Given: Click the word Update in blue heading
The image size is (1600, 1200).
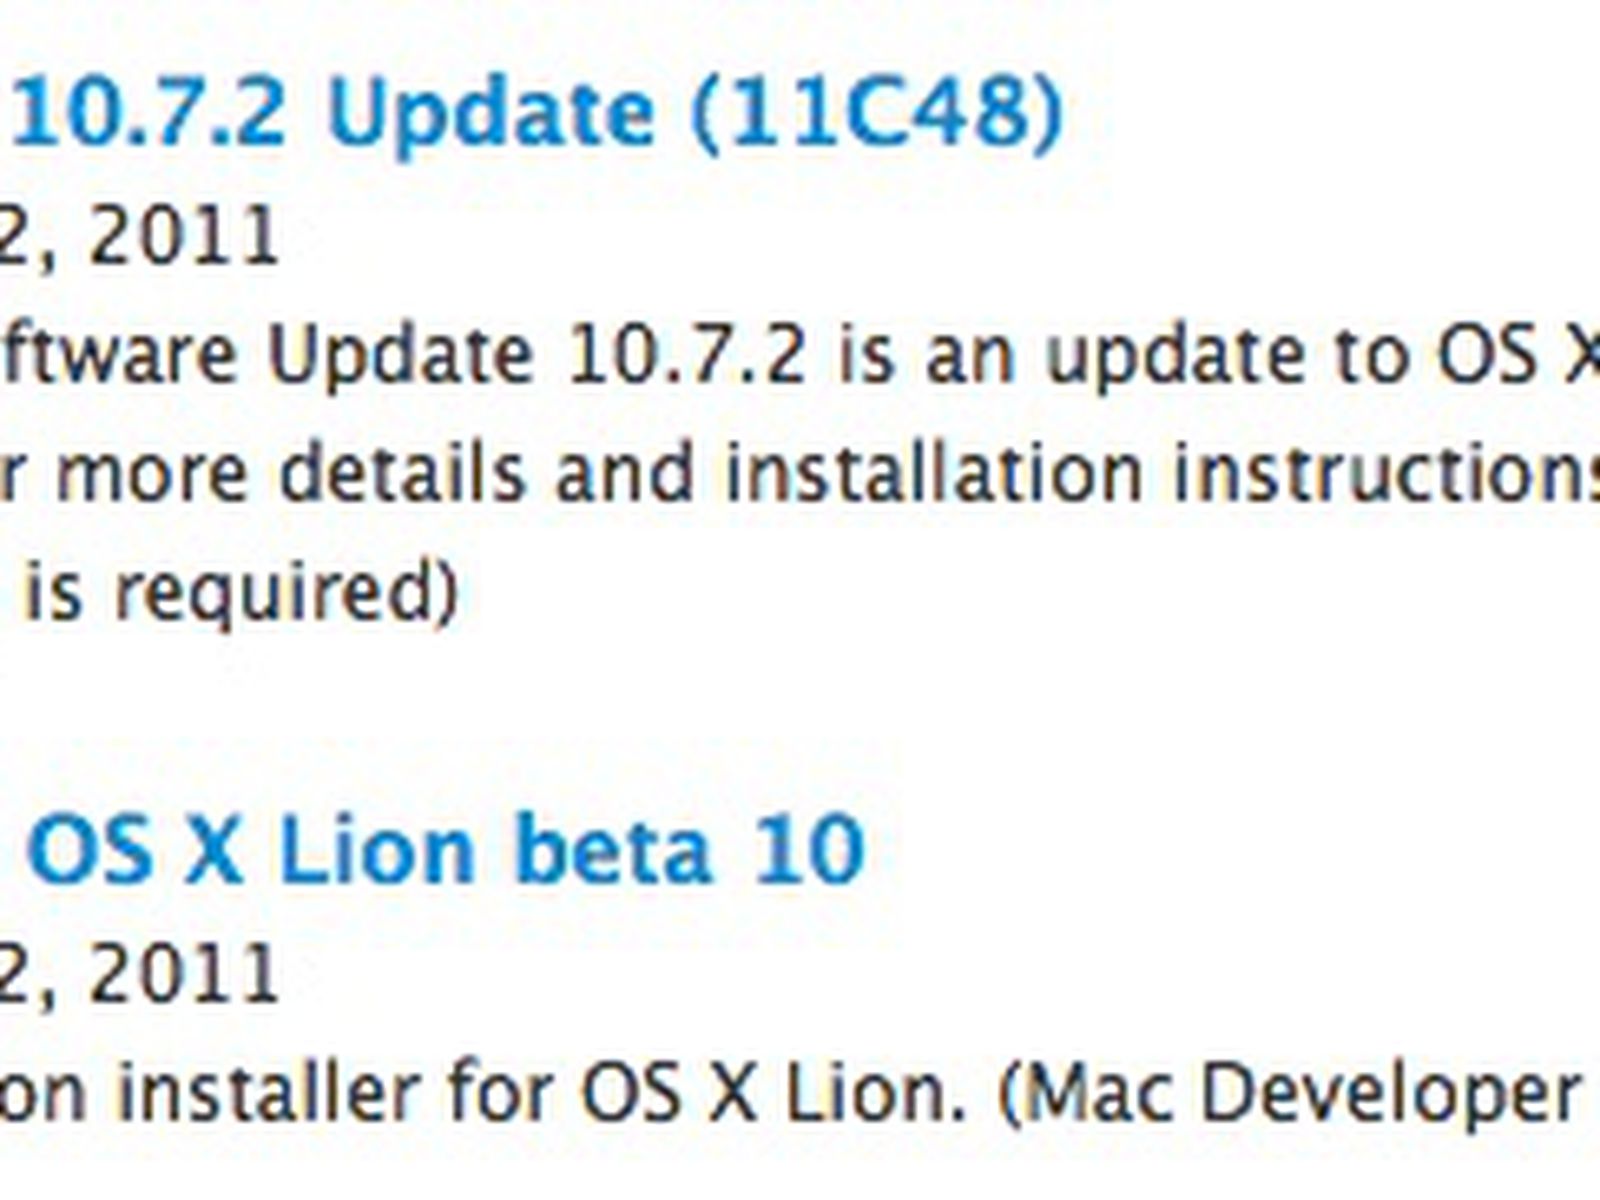Looking at the screenshot, I should (x=490, y=113).
